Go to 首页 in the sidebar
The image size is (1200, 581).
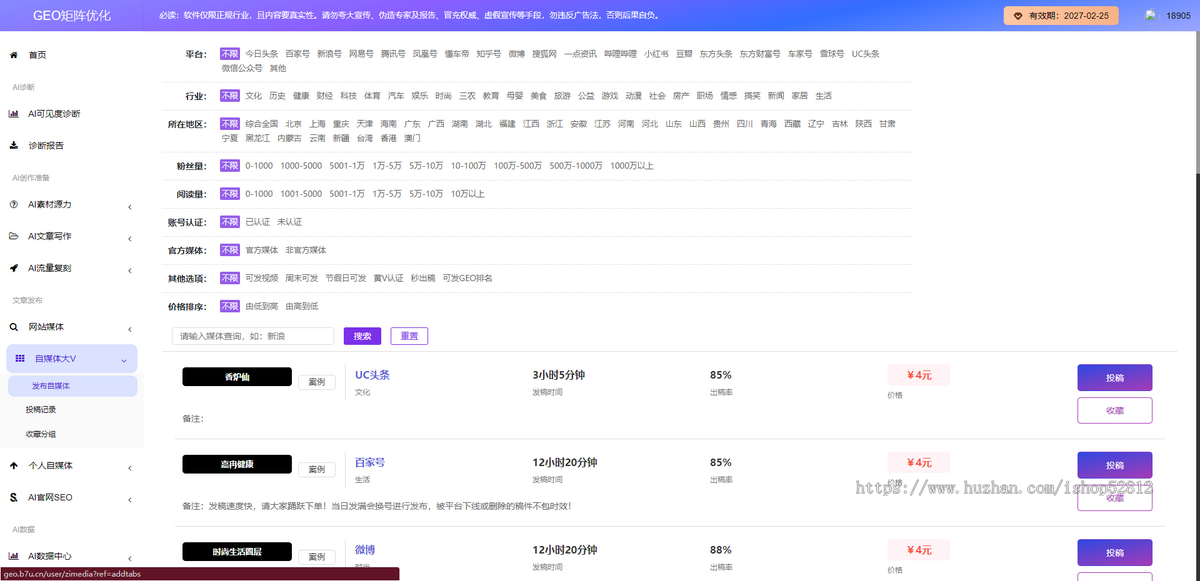point(37,55)
